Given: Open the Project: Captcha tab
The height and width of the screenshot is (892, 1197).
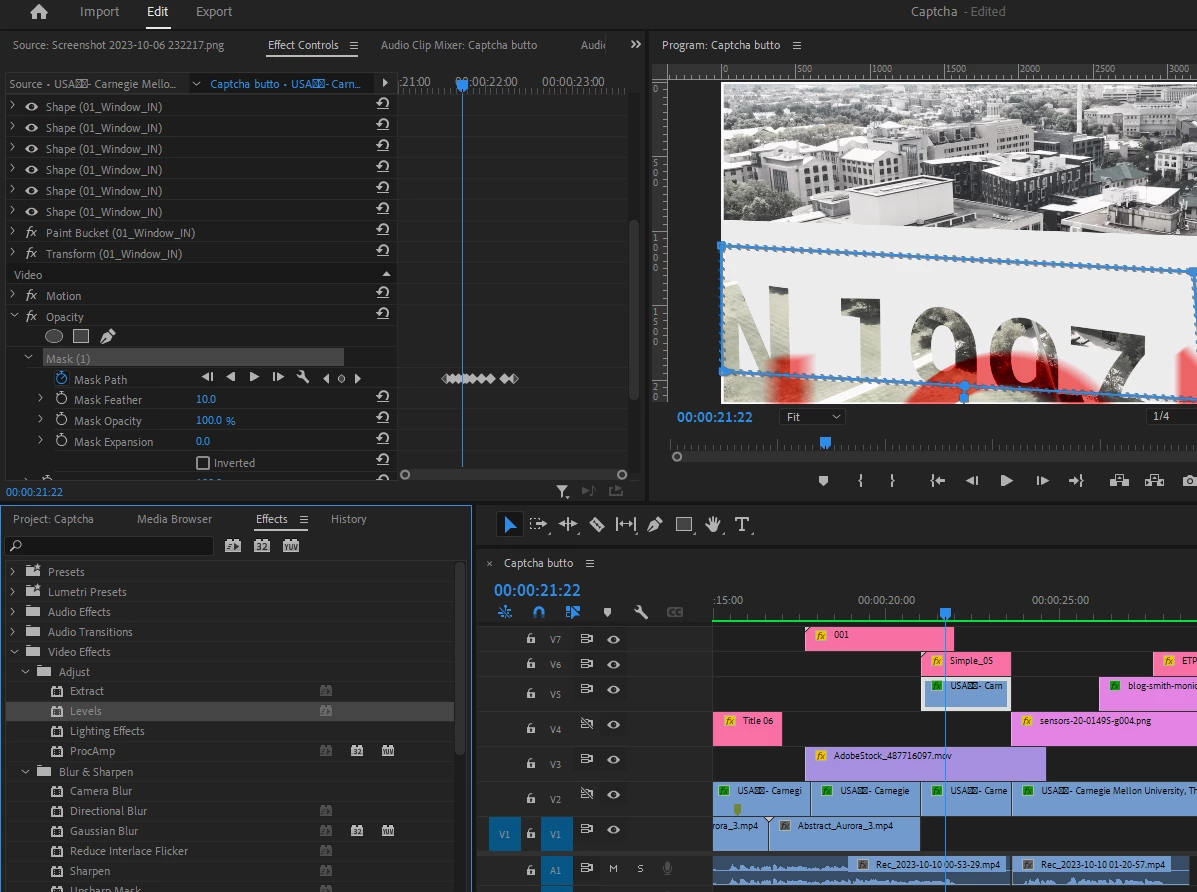Looking at the screenshot, I should coord(53,519).
